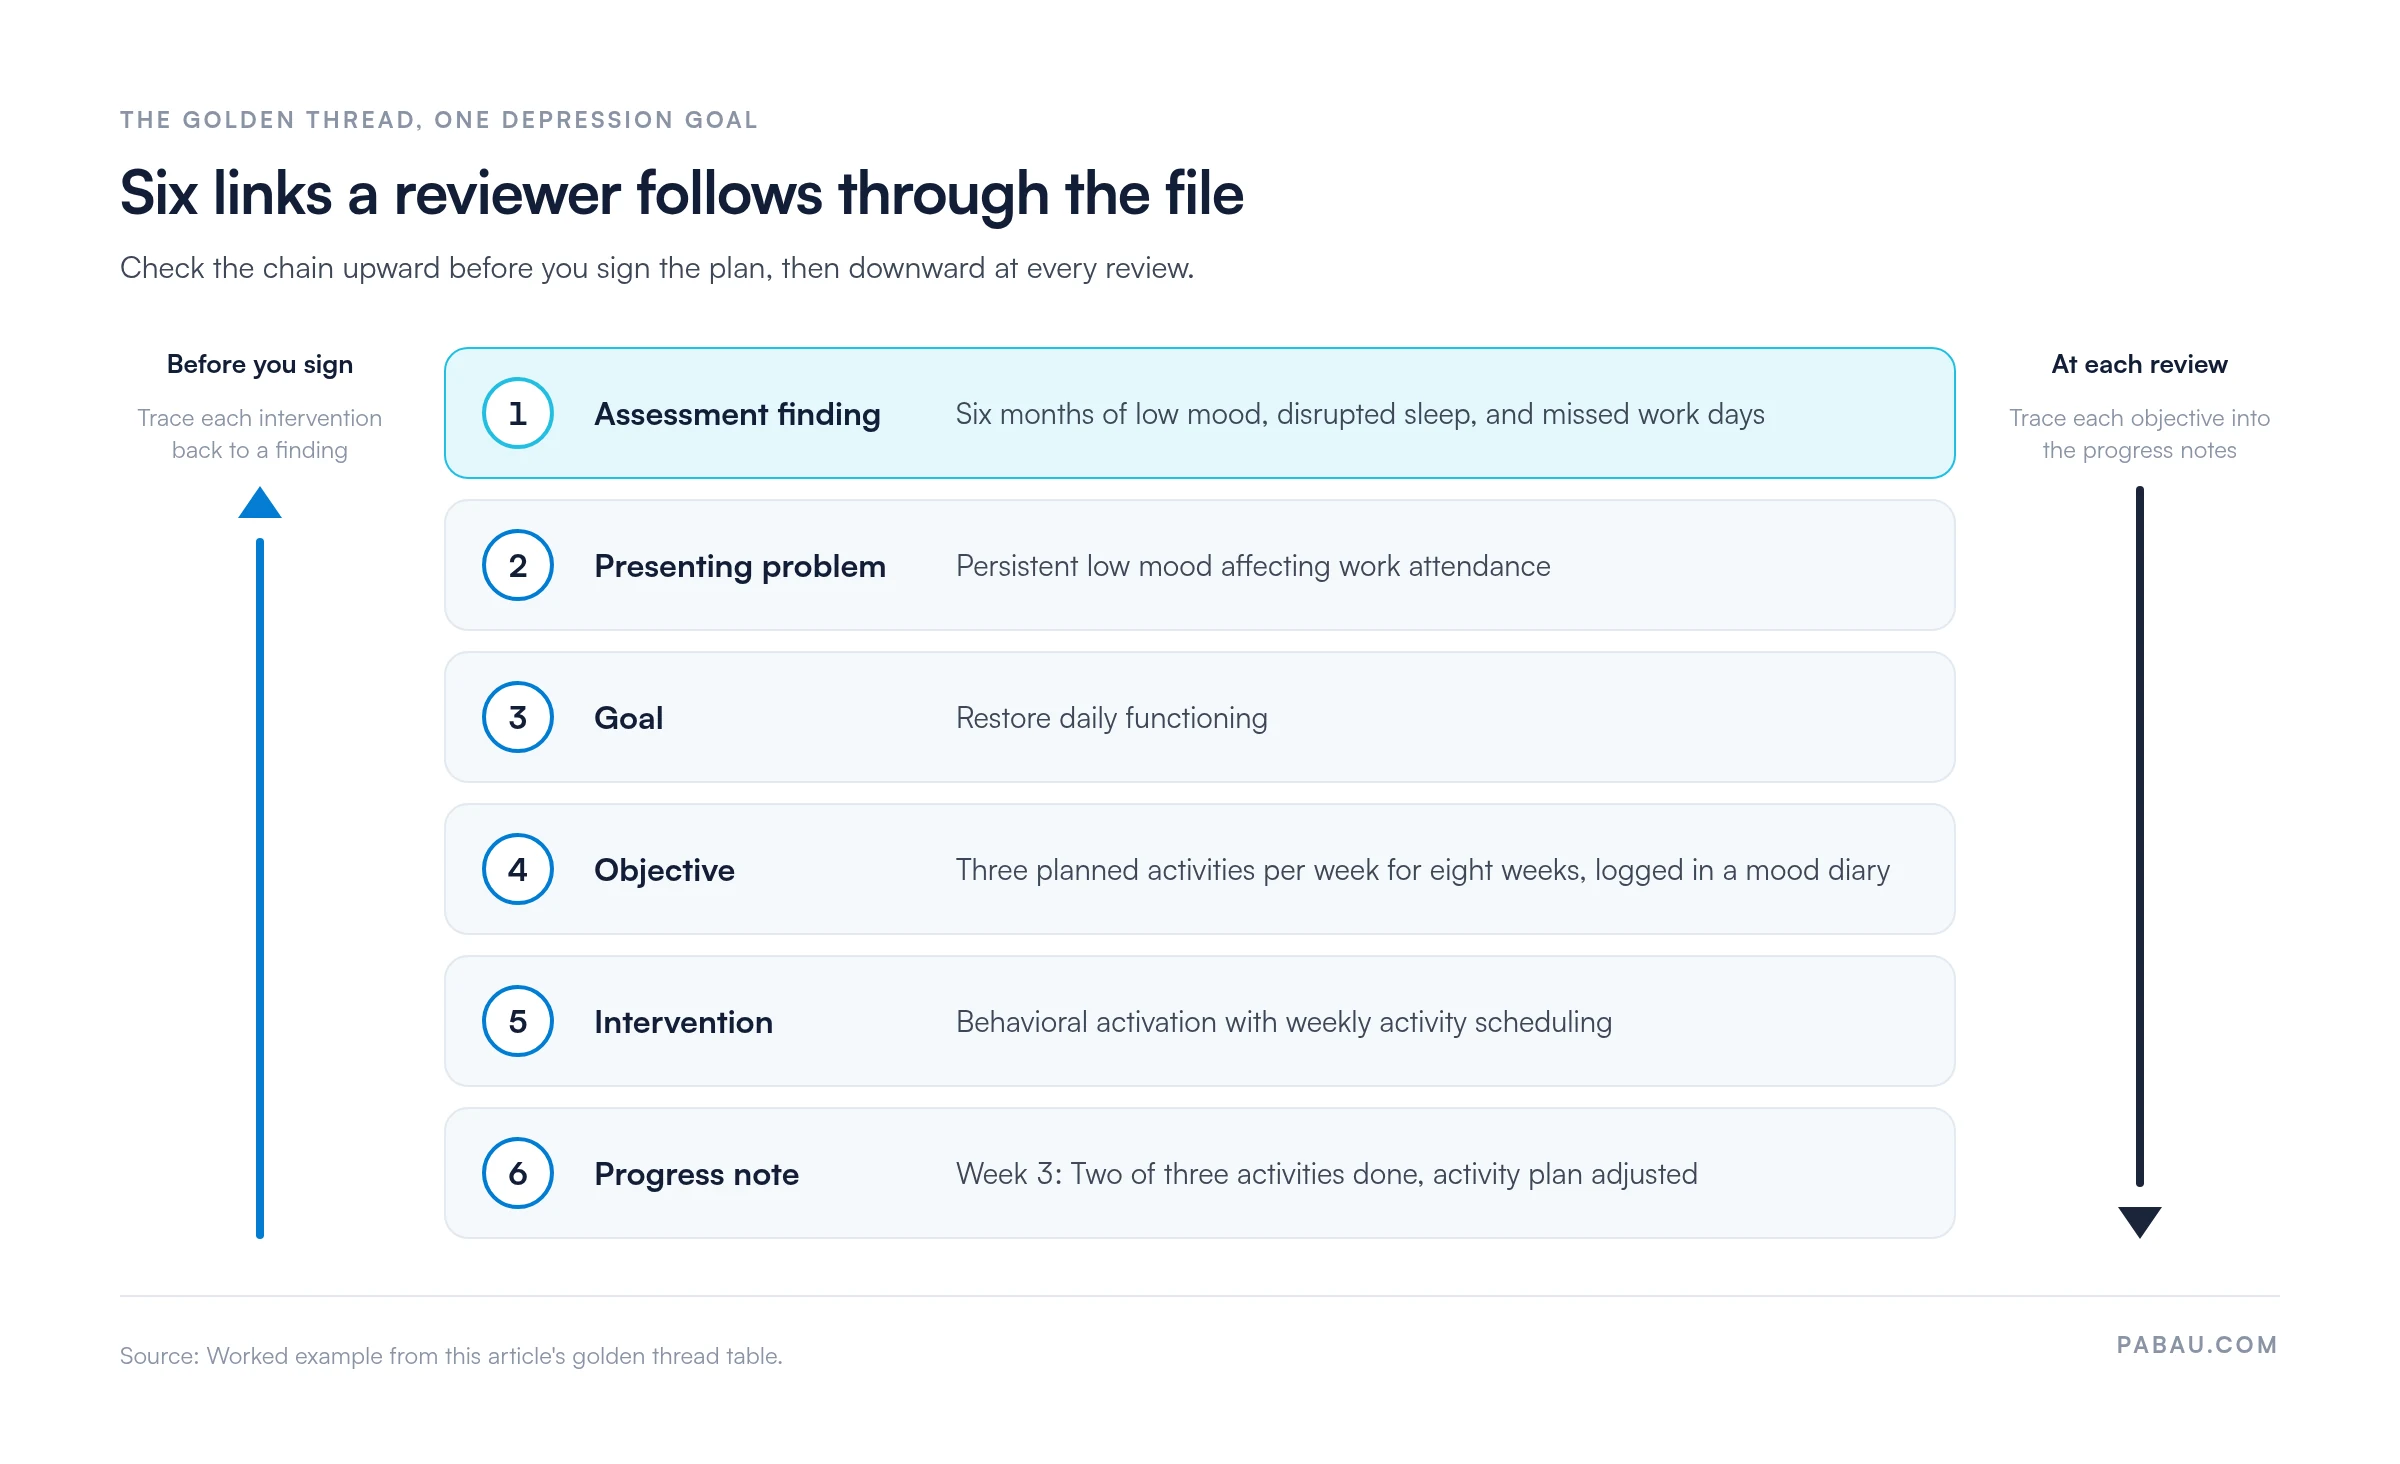This screenshot has height=1464, width=2400.
Task: Click the number 4 circle for Objective
Action: (518, 869)
